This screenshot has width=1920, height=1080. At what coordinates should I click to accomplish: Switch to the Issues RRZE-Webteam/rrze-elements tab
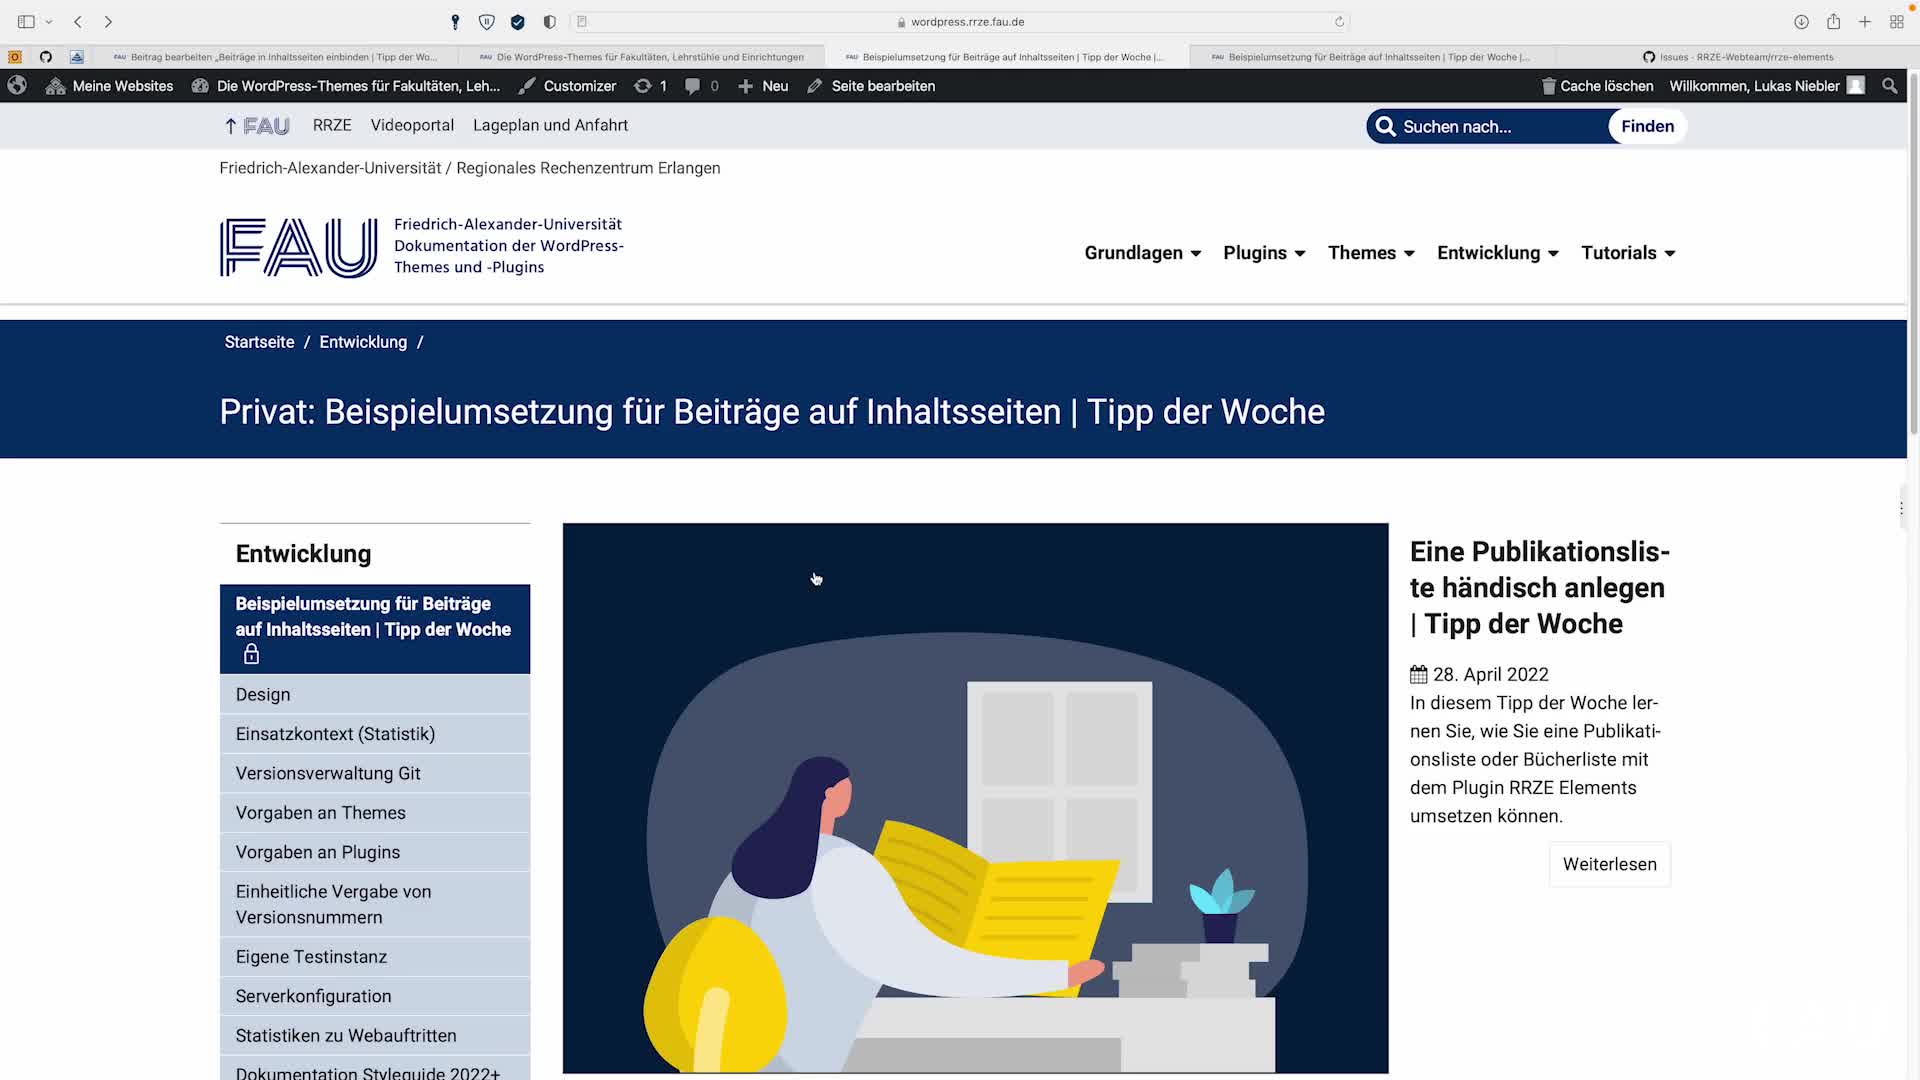point(1745,57)
